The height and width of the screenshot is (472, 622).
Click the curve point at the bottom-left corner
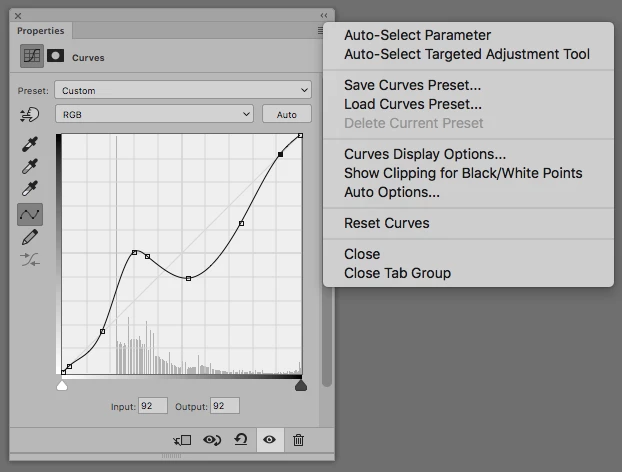coord(63,372)
